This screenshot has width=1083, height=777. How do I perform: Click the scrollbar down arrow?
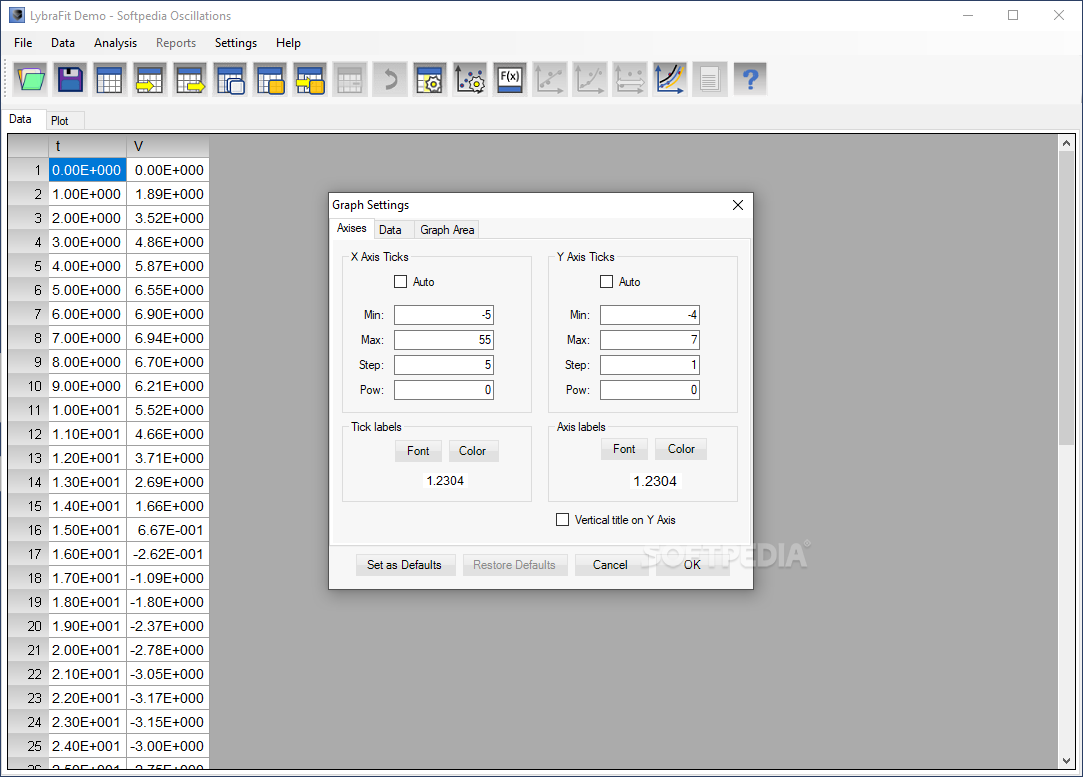click(1066, 760)
